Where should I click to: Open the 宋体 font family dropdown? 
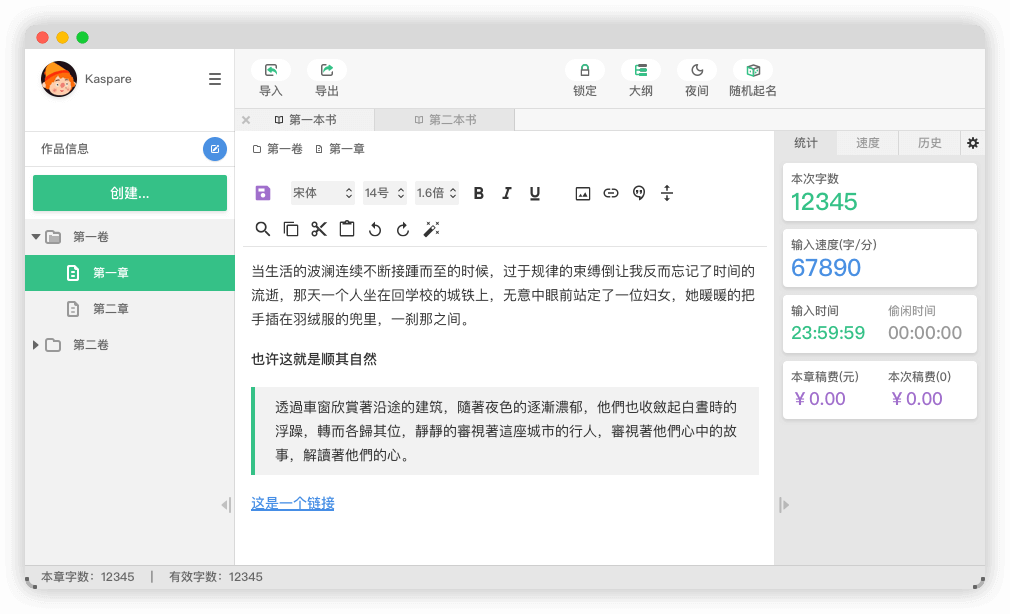click(322, 193)
